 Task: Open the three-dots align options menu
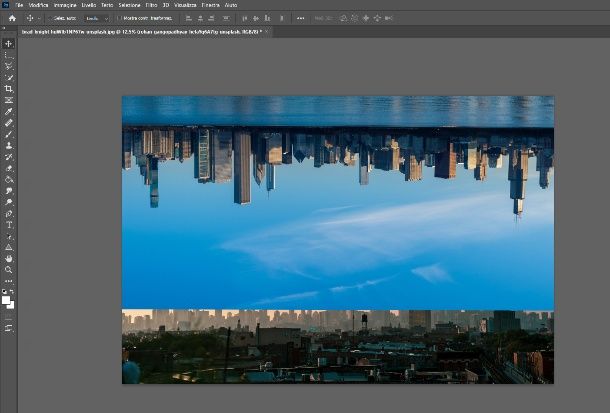click(x=300, y=18)
